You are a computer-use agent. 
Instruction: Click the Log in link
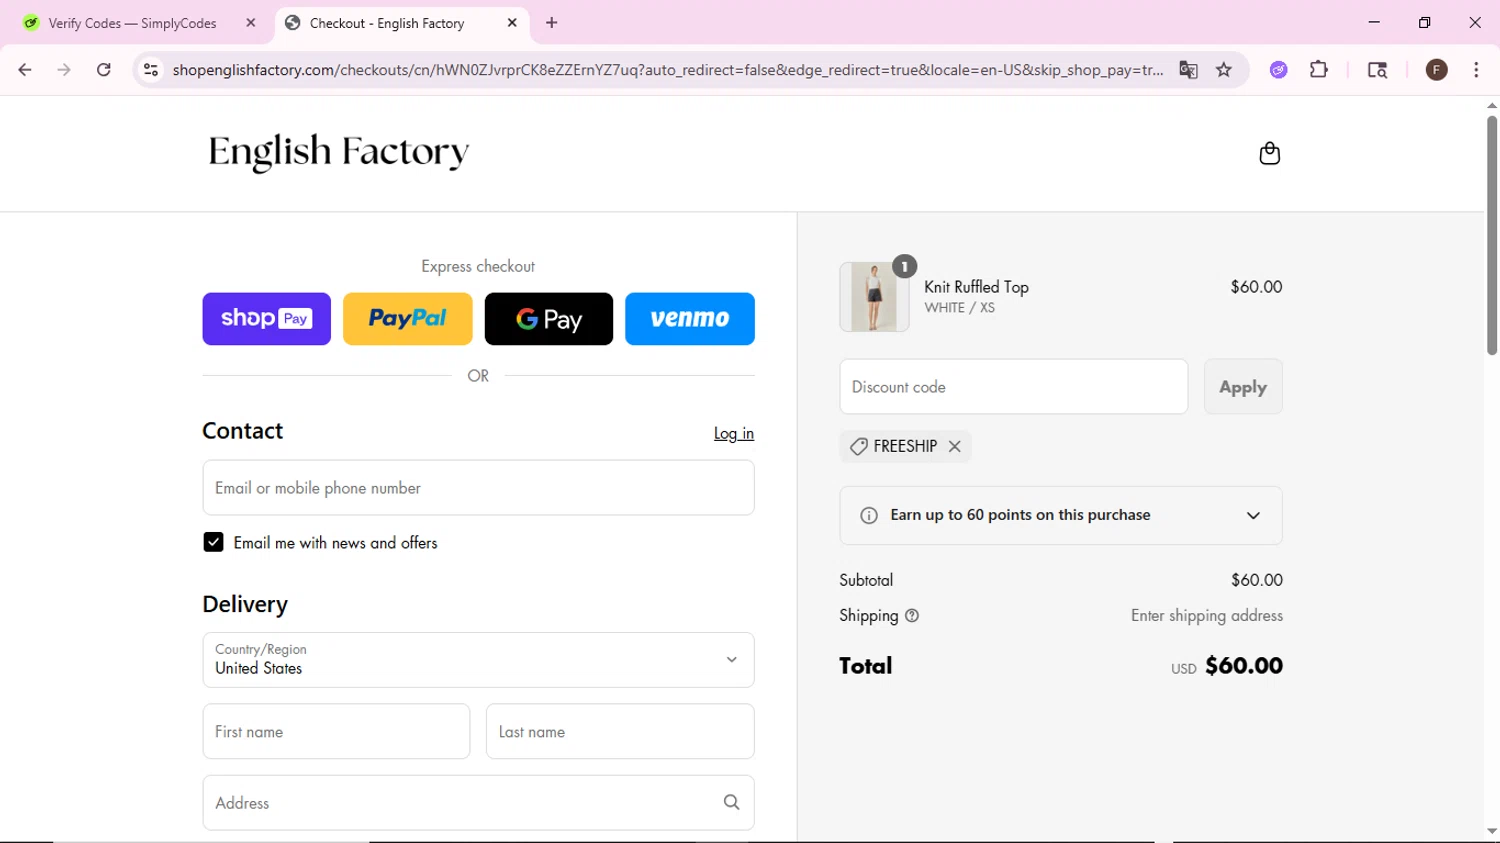[x=734, y=433]
